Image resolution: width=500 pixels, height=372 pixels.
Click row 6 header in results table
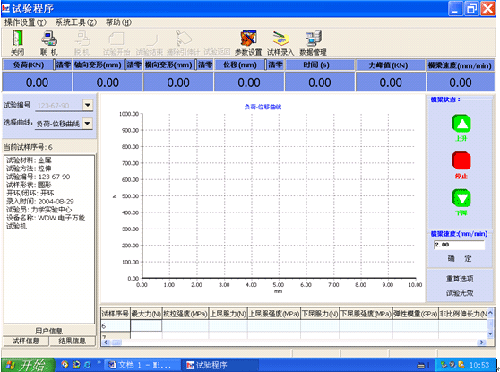pos(115,326)
